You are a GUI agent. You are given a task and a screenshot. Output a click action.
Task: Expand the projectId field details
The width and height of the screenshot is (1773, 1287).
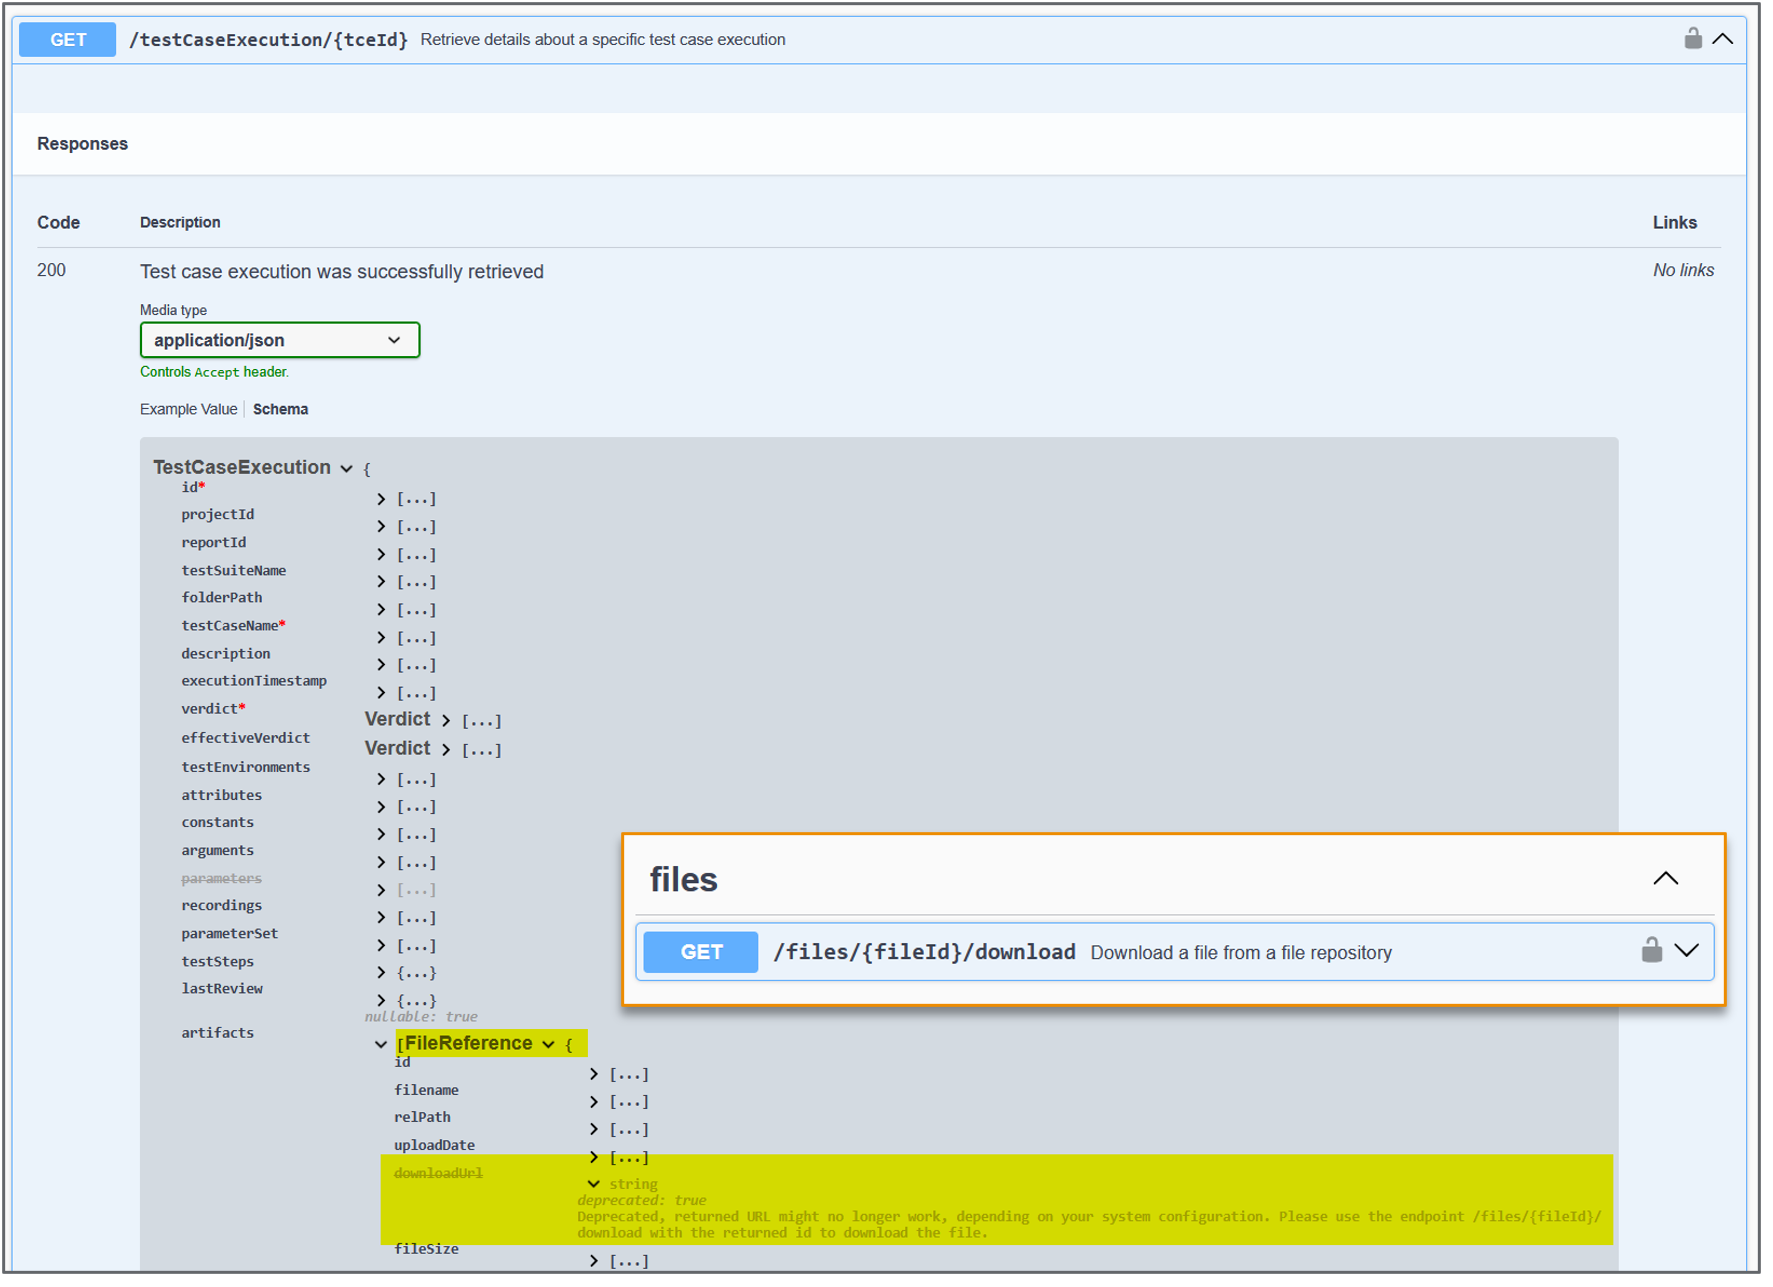380,526
